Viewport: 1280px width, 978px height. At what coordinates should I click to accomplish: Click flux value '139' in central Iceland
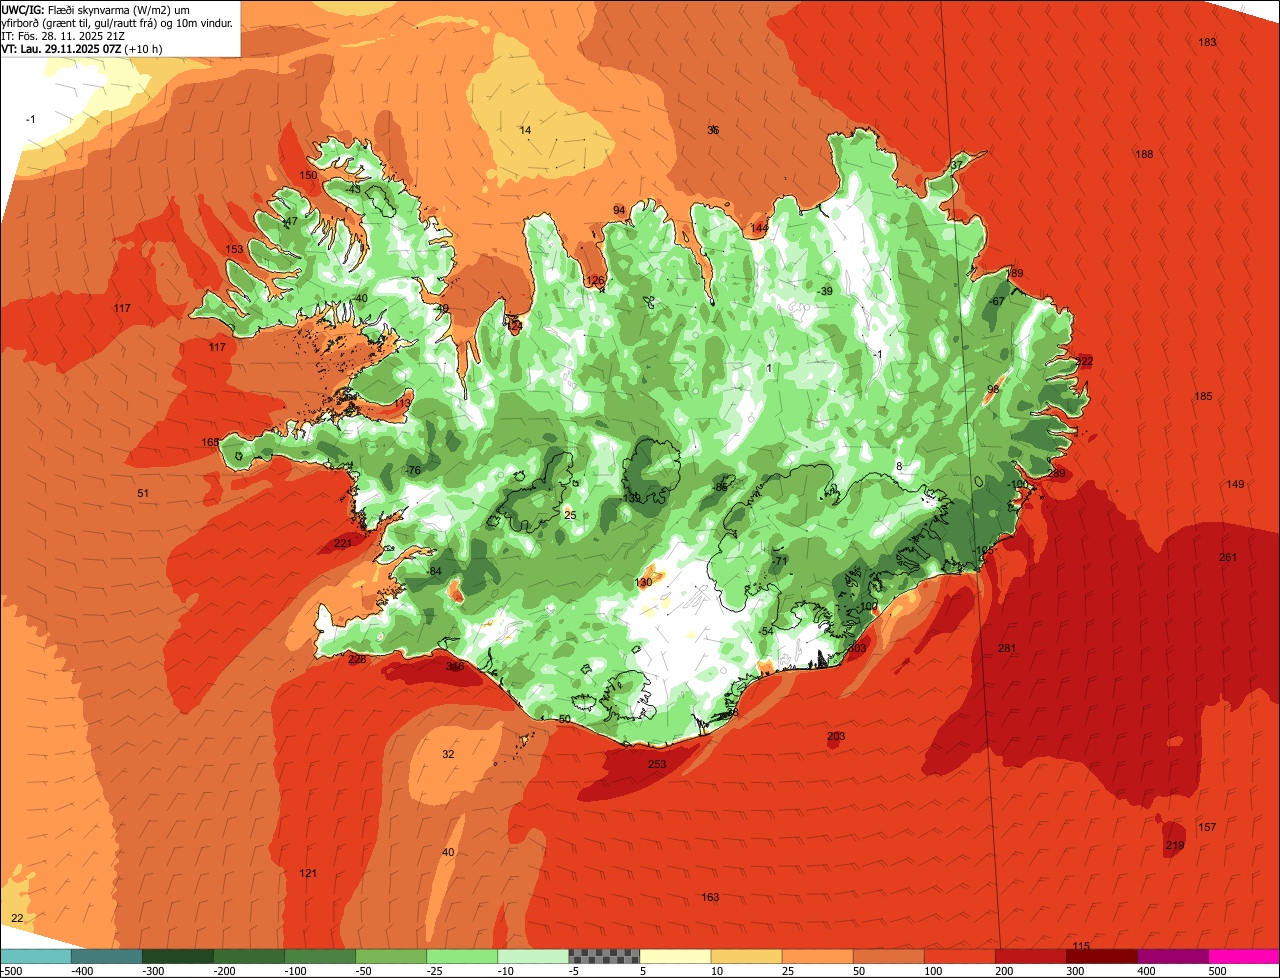tap(632, 498)
